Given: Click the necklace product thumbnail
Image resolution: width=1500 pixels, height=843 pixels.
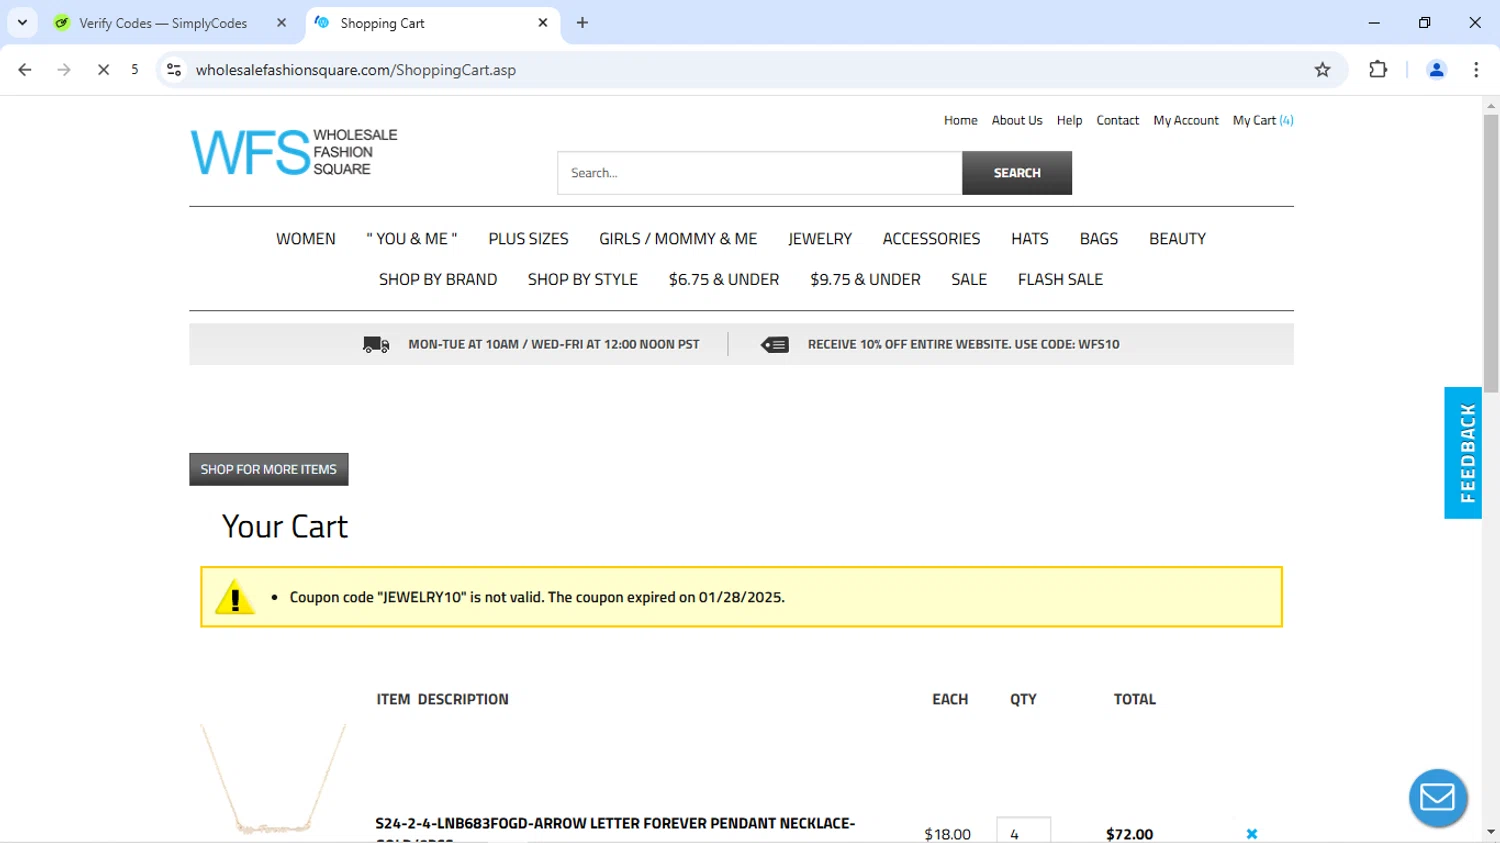Looking at the screenshot, I should [x=273, y=780].
